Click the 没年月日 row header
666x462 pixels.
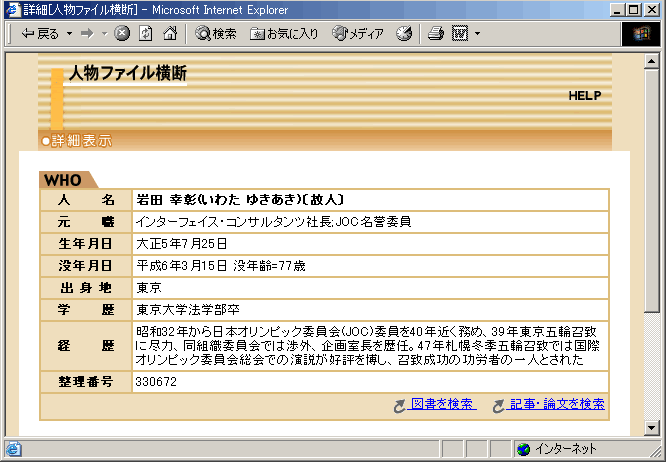[x=86, y=266]
